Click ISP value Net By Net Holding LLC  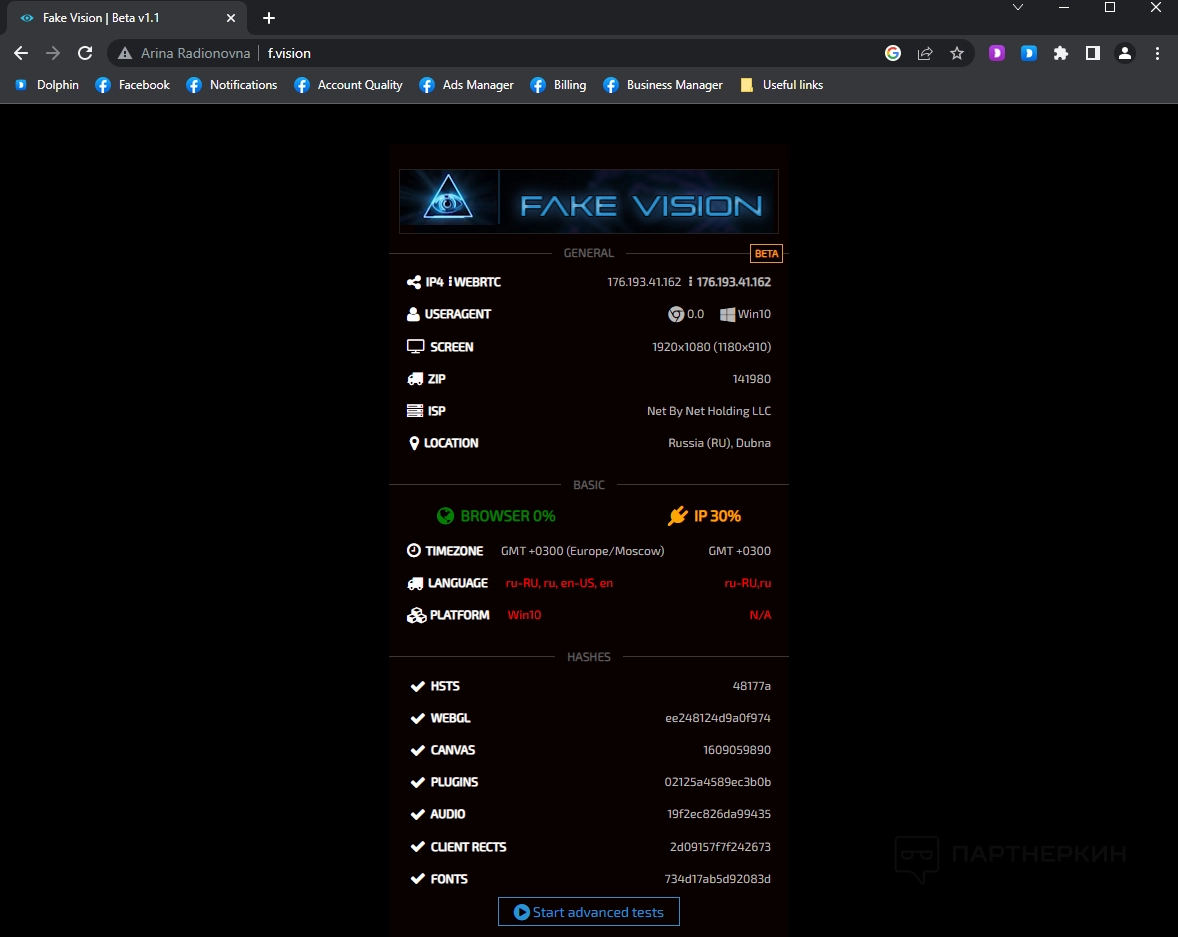(708, 411)
